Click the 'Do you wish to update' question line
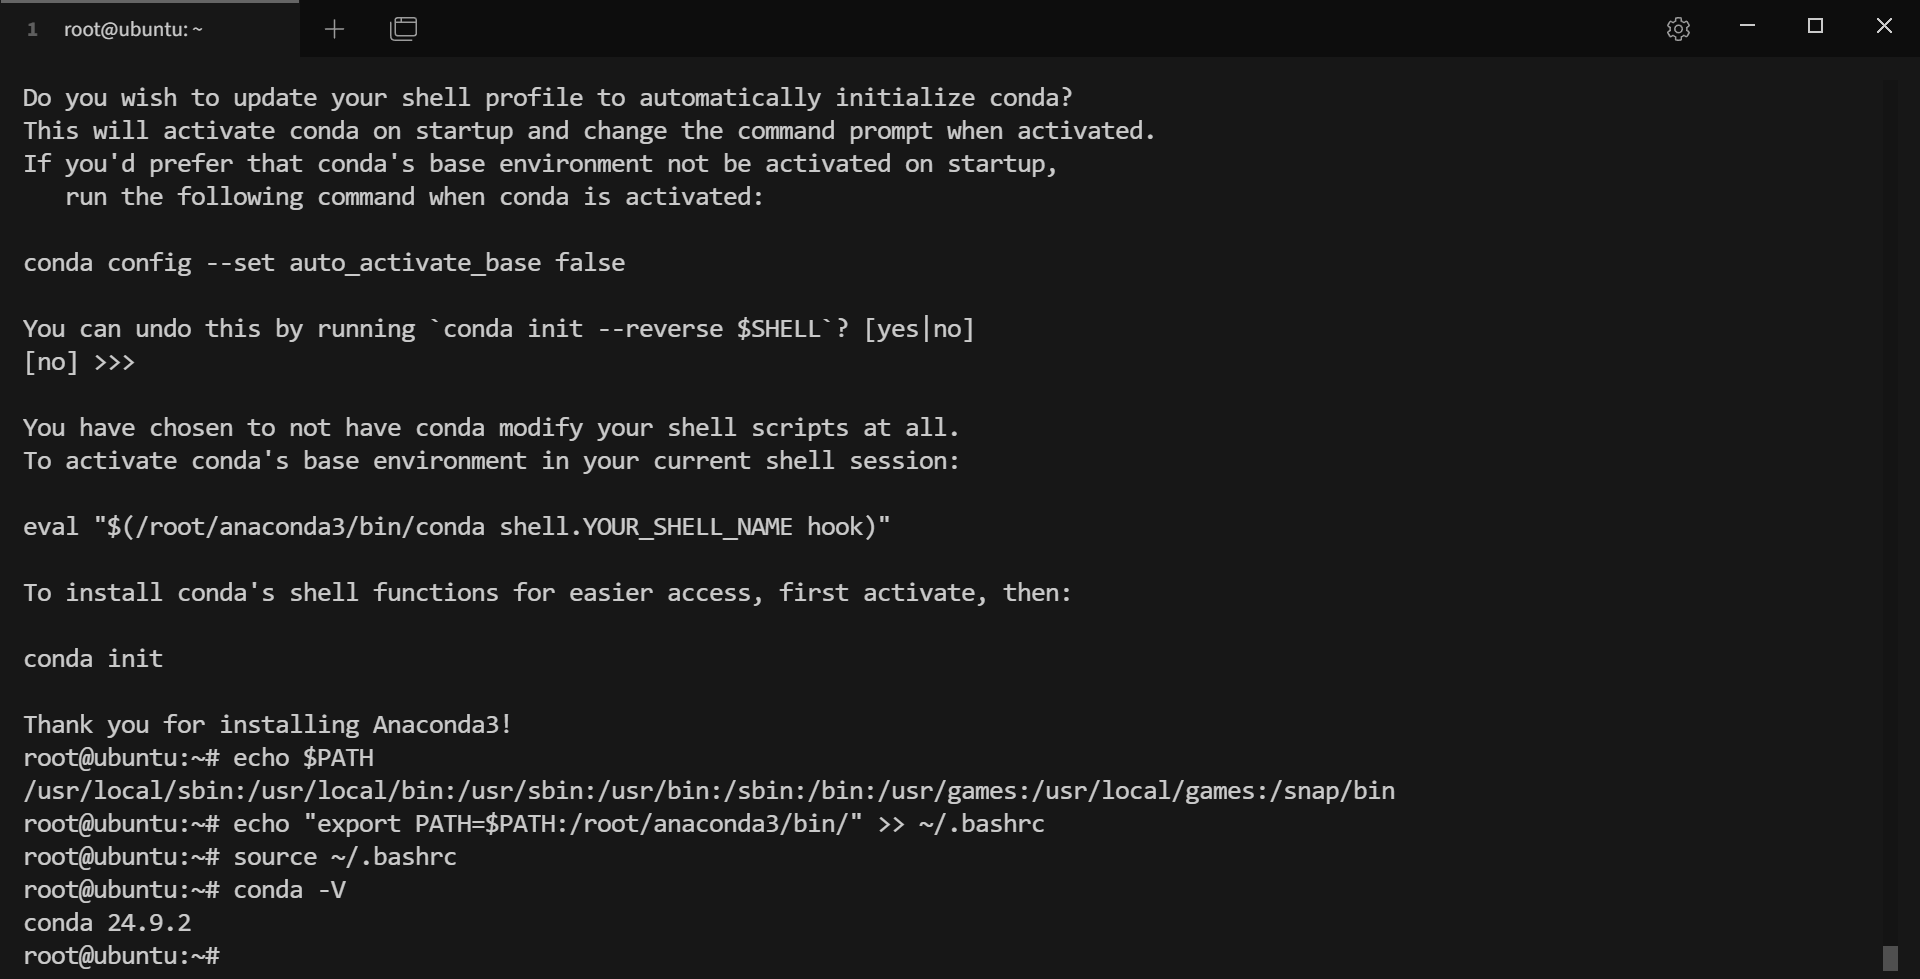Viewport: 1920px width, 979px height. pyautogui.click(x=548, y=98)
